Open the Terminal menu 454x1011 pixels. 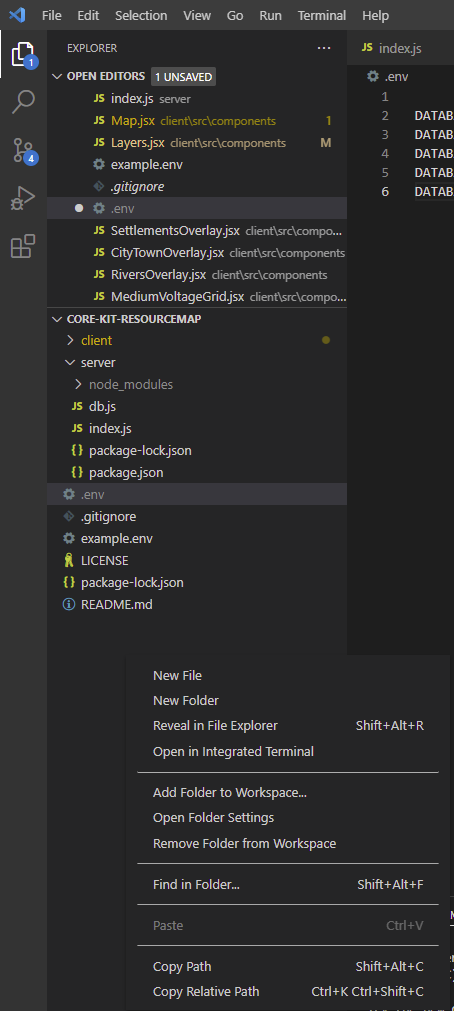coord(322,15)
